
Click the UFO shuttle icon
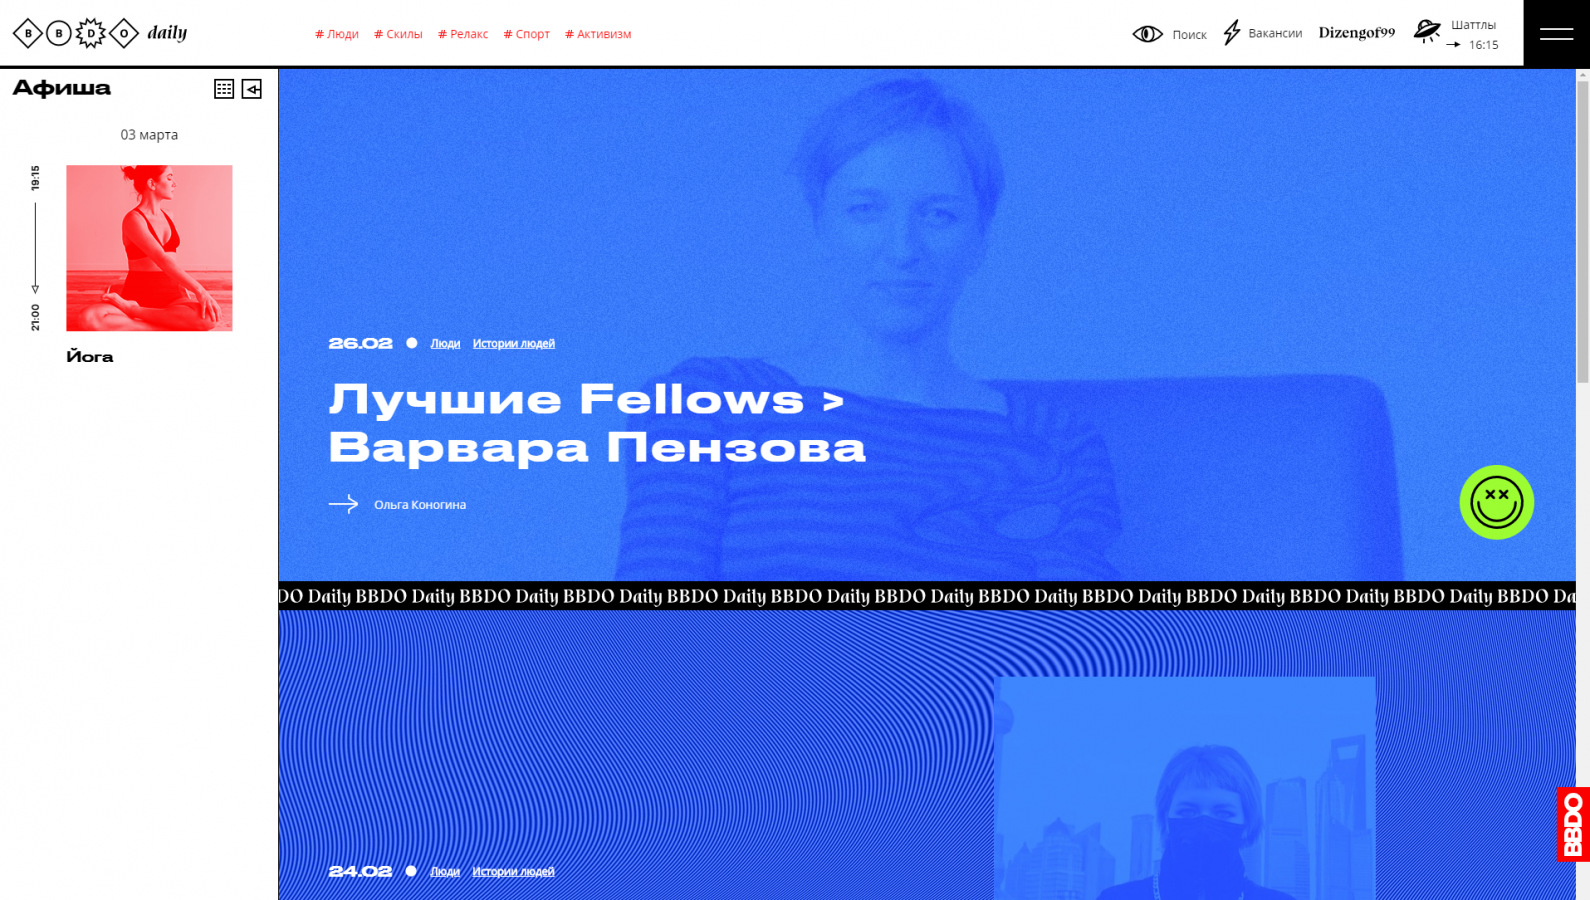point(1427,31)
